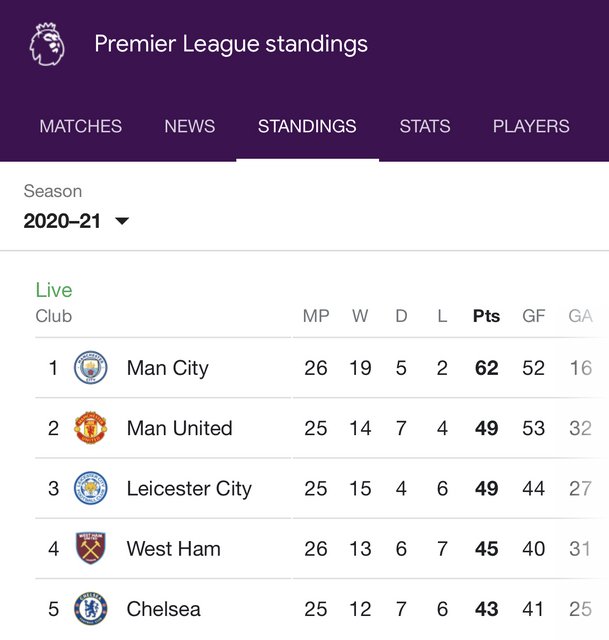This screenshot has height=640, width=609.
Task: Click the Leicester City club crest
Action: [x=91, y=489]
